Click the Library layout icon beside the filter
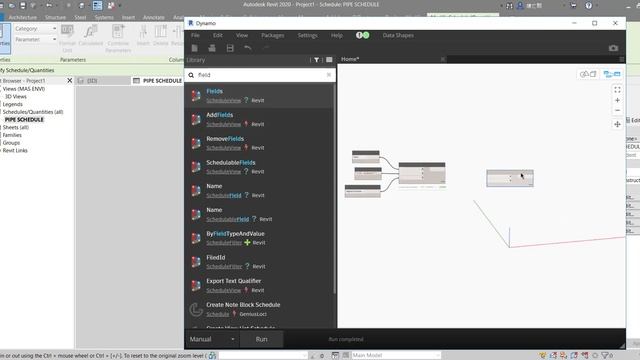This screenshot has height=360, width=640. point(329,60)
